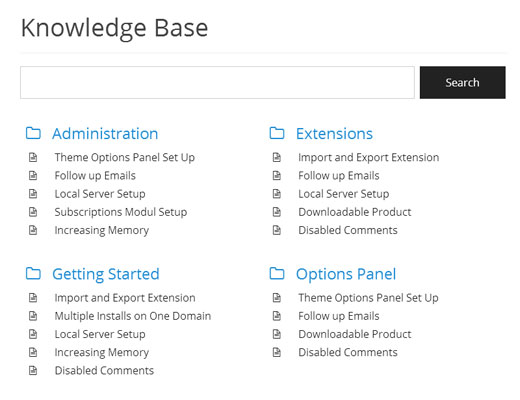Click the folder icon beside Administration
The height and width of the screenshot is (400, 520).
[x=33, y=133]
